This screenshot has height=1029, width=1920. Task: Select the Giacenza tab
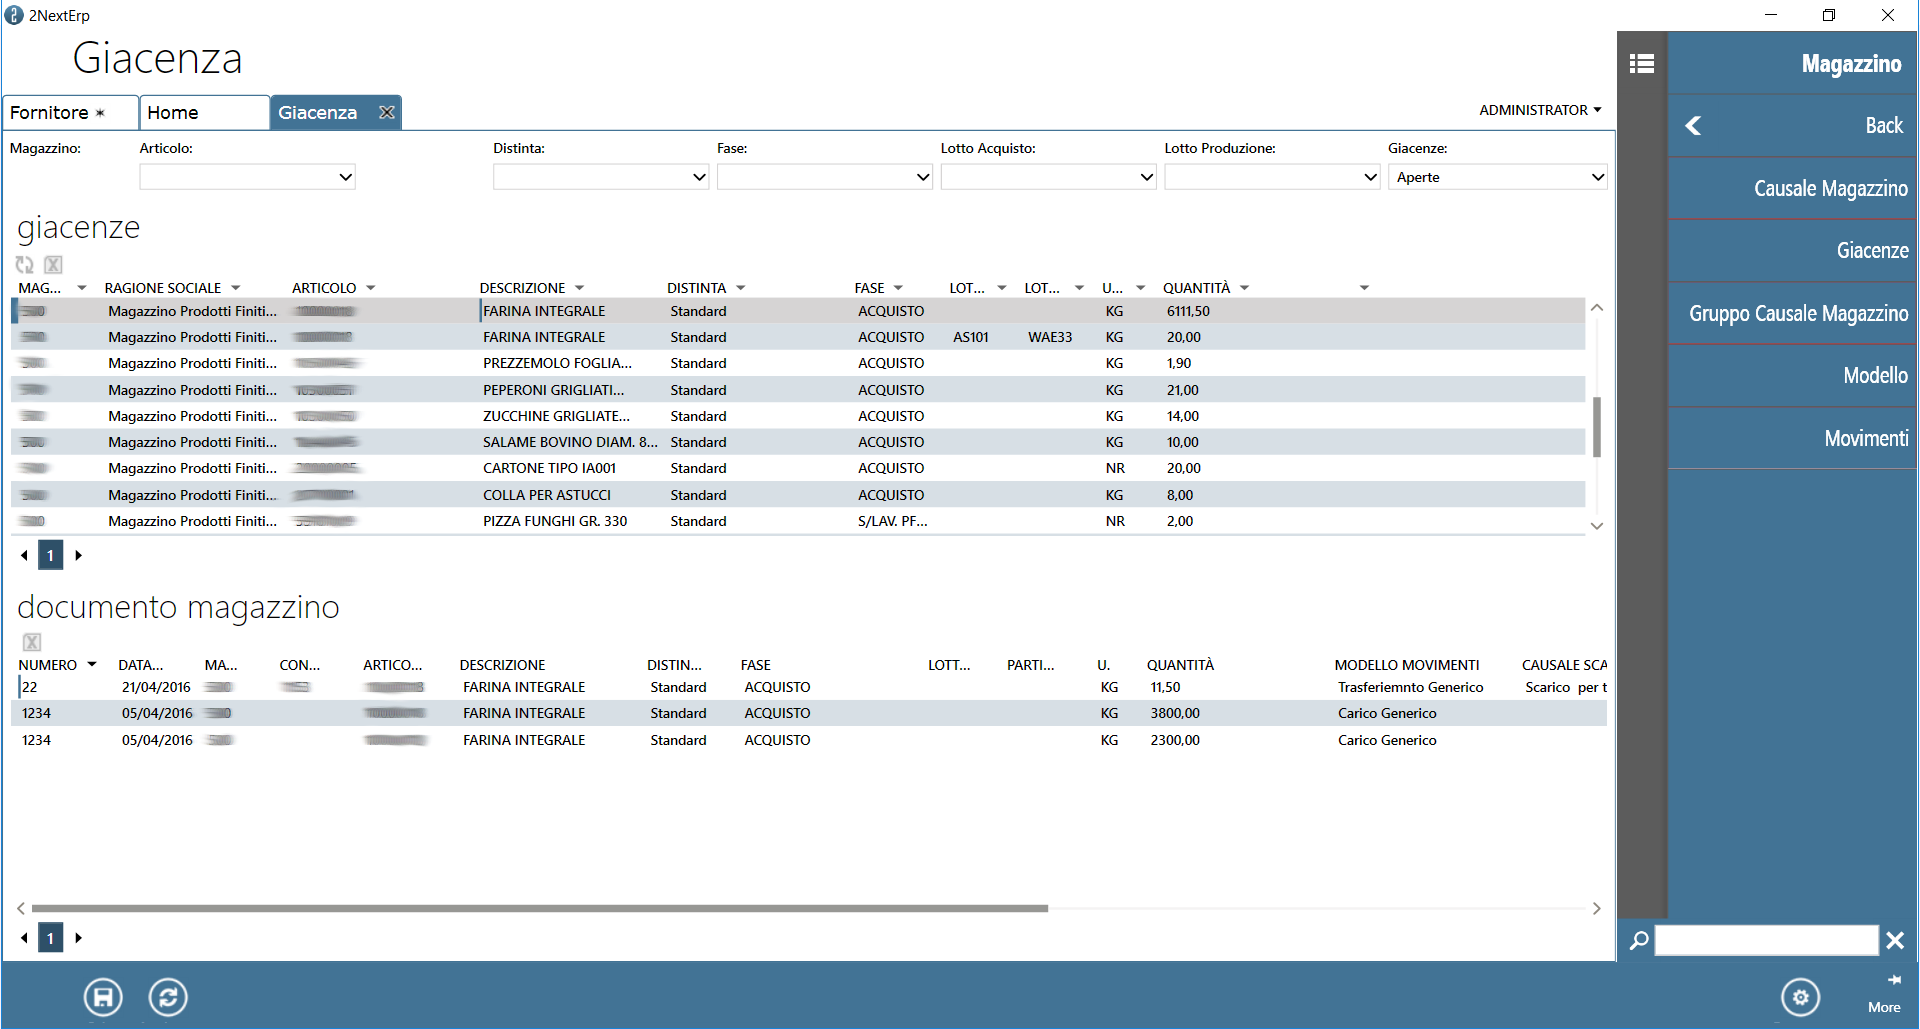point(318,113)
